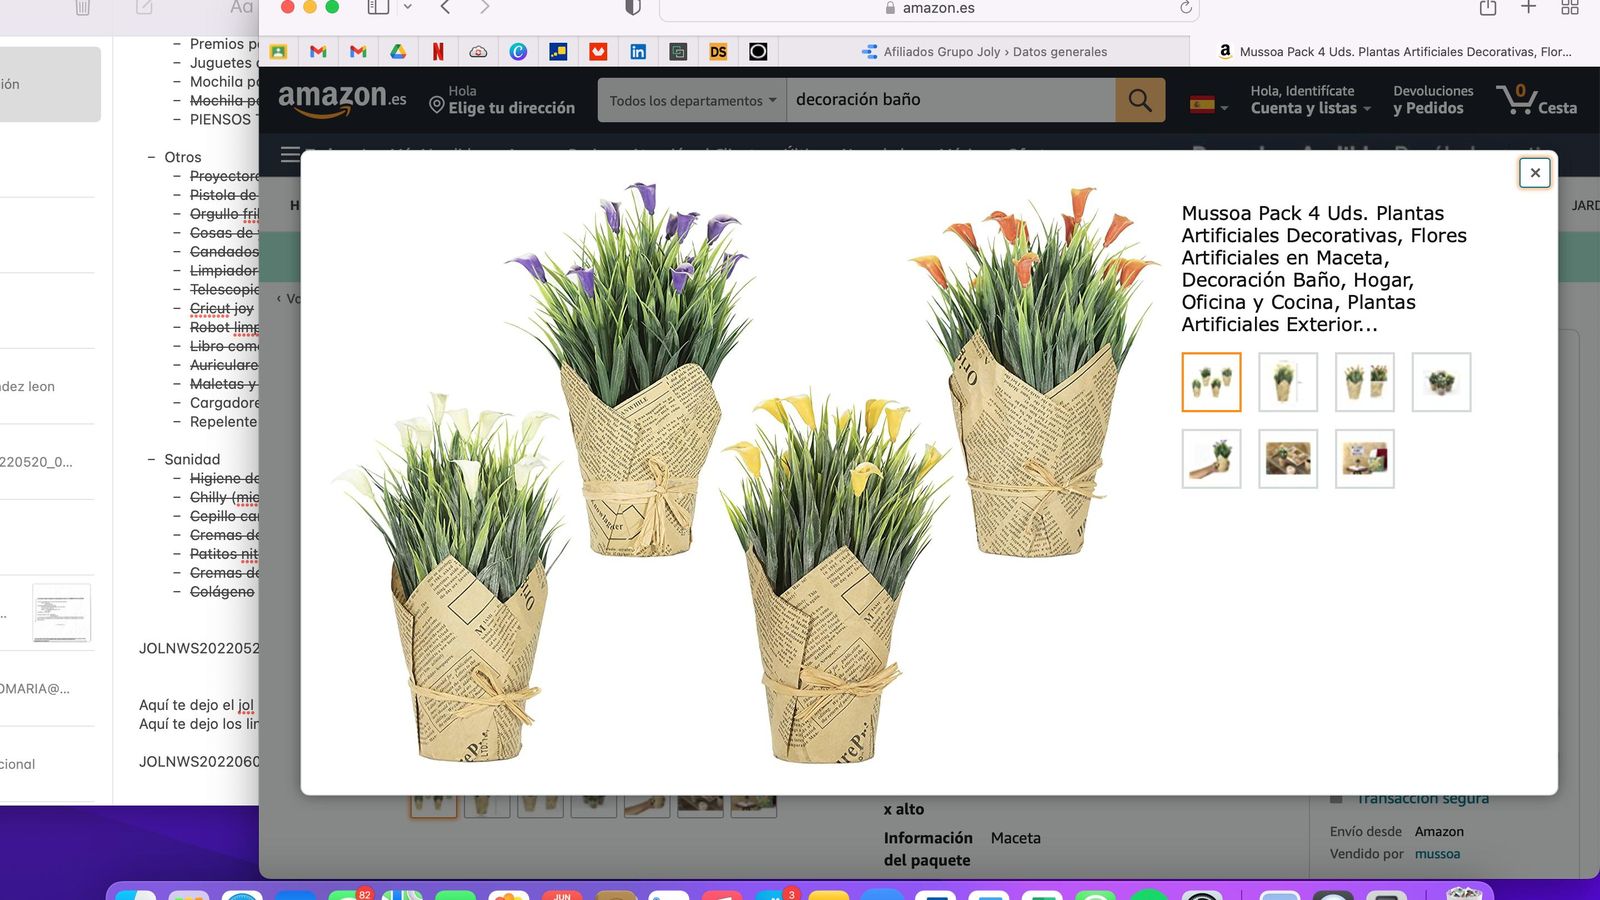The height and width of the screenshot is (900, 1600).
Task: Open a new tab with the plus icon
Action: coord(1528,8)
